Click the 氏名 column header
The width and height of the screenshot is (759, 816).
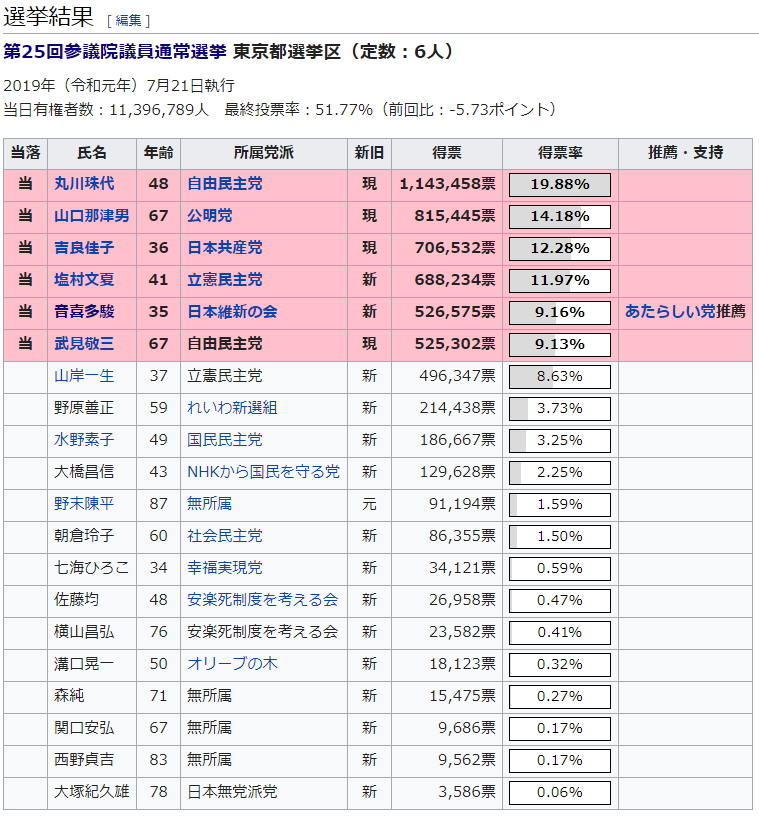pos(92,153)
